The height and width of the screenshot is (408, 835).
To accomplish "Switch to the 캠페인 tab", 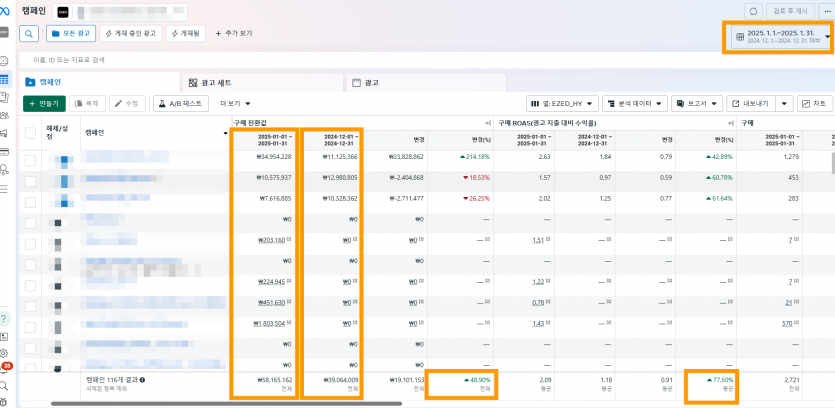I will 99,83.
